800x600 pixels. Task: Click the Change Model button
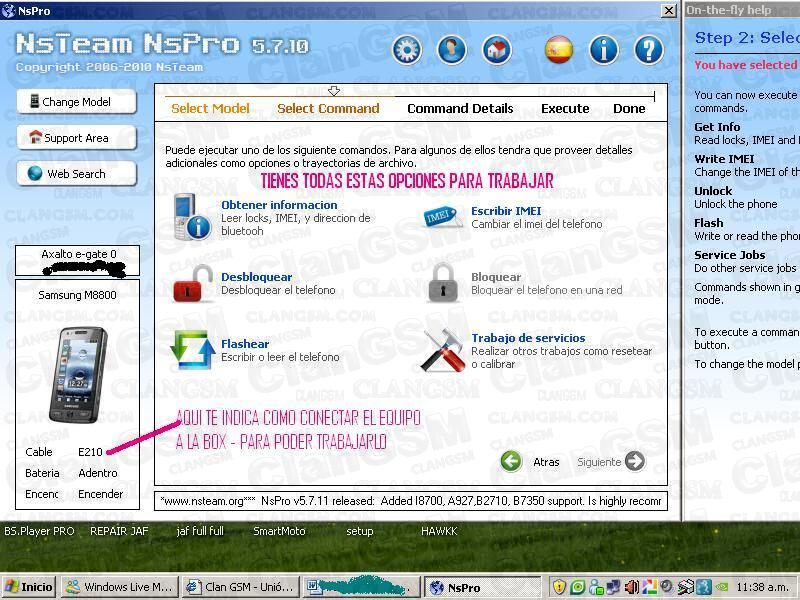click(77, 101)
